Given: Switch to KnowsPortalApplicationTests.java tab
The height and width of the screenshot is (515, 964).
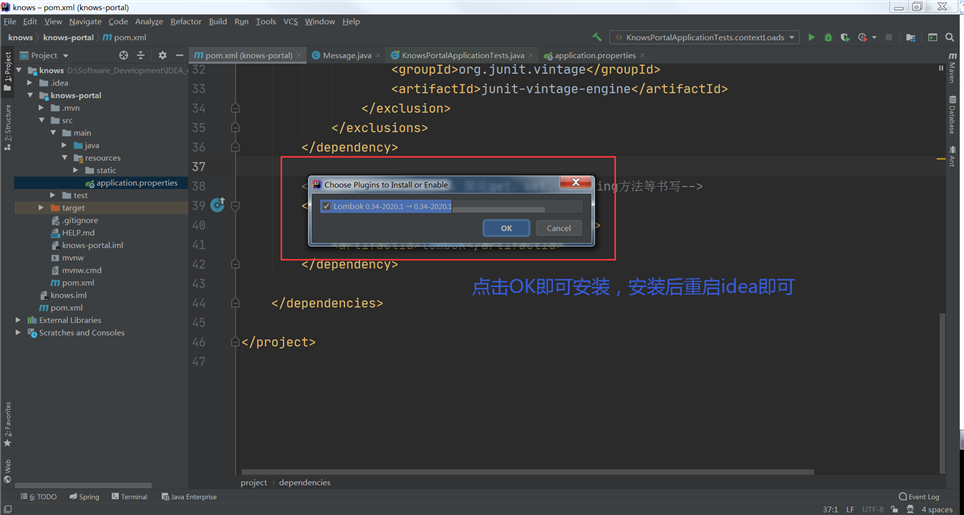Looking at the screenshot, I should click(462, 55).
